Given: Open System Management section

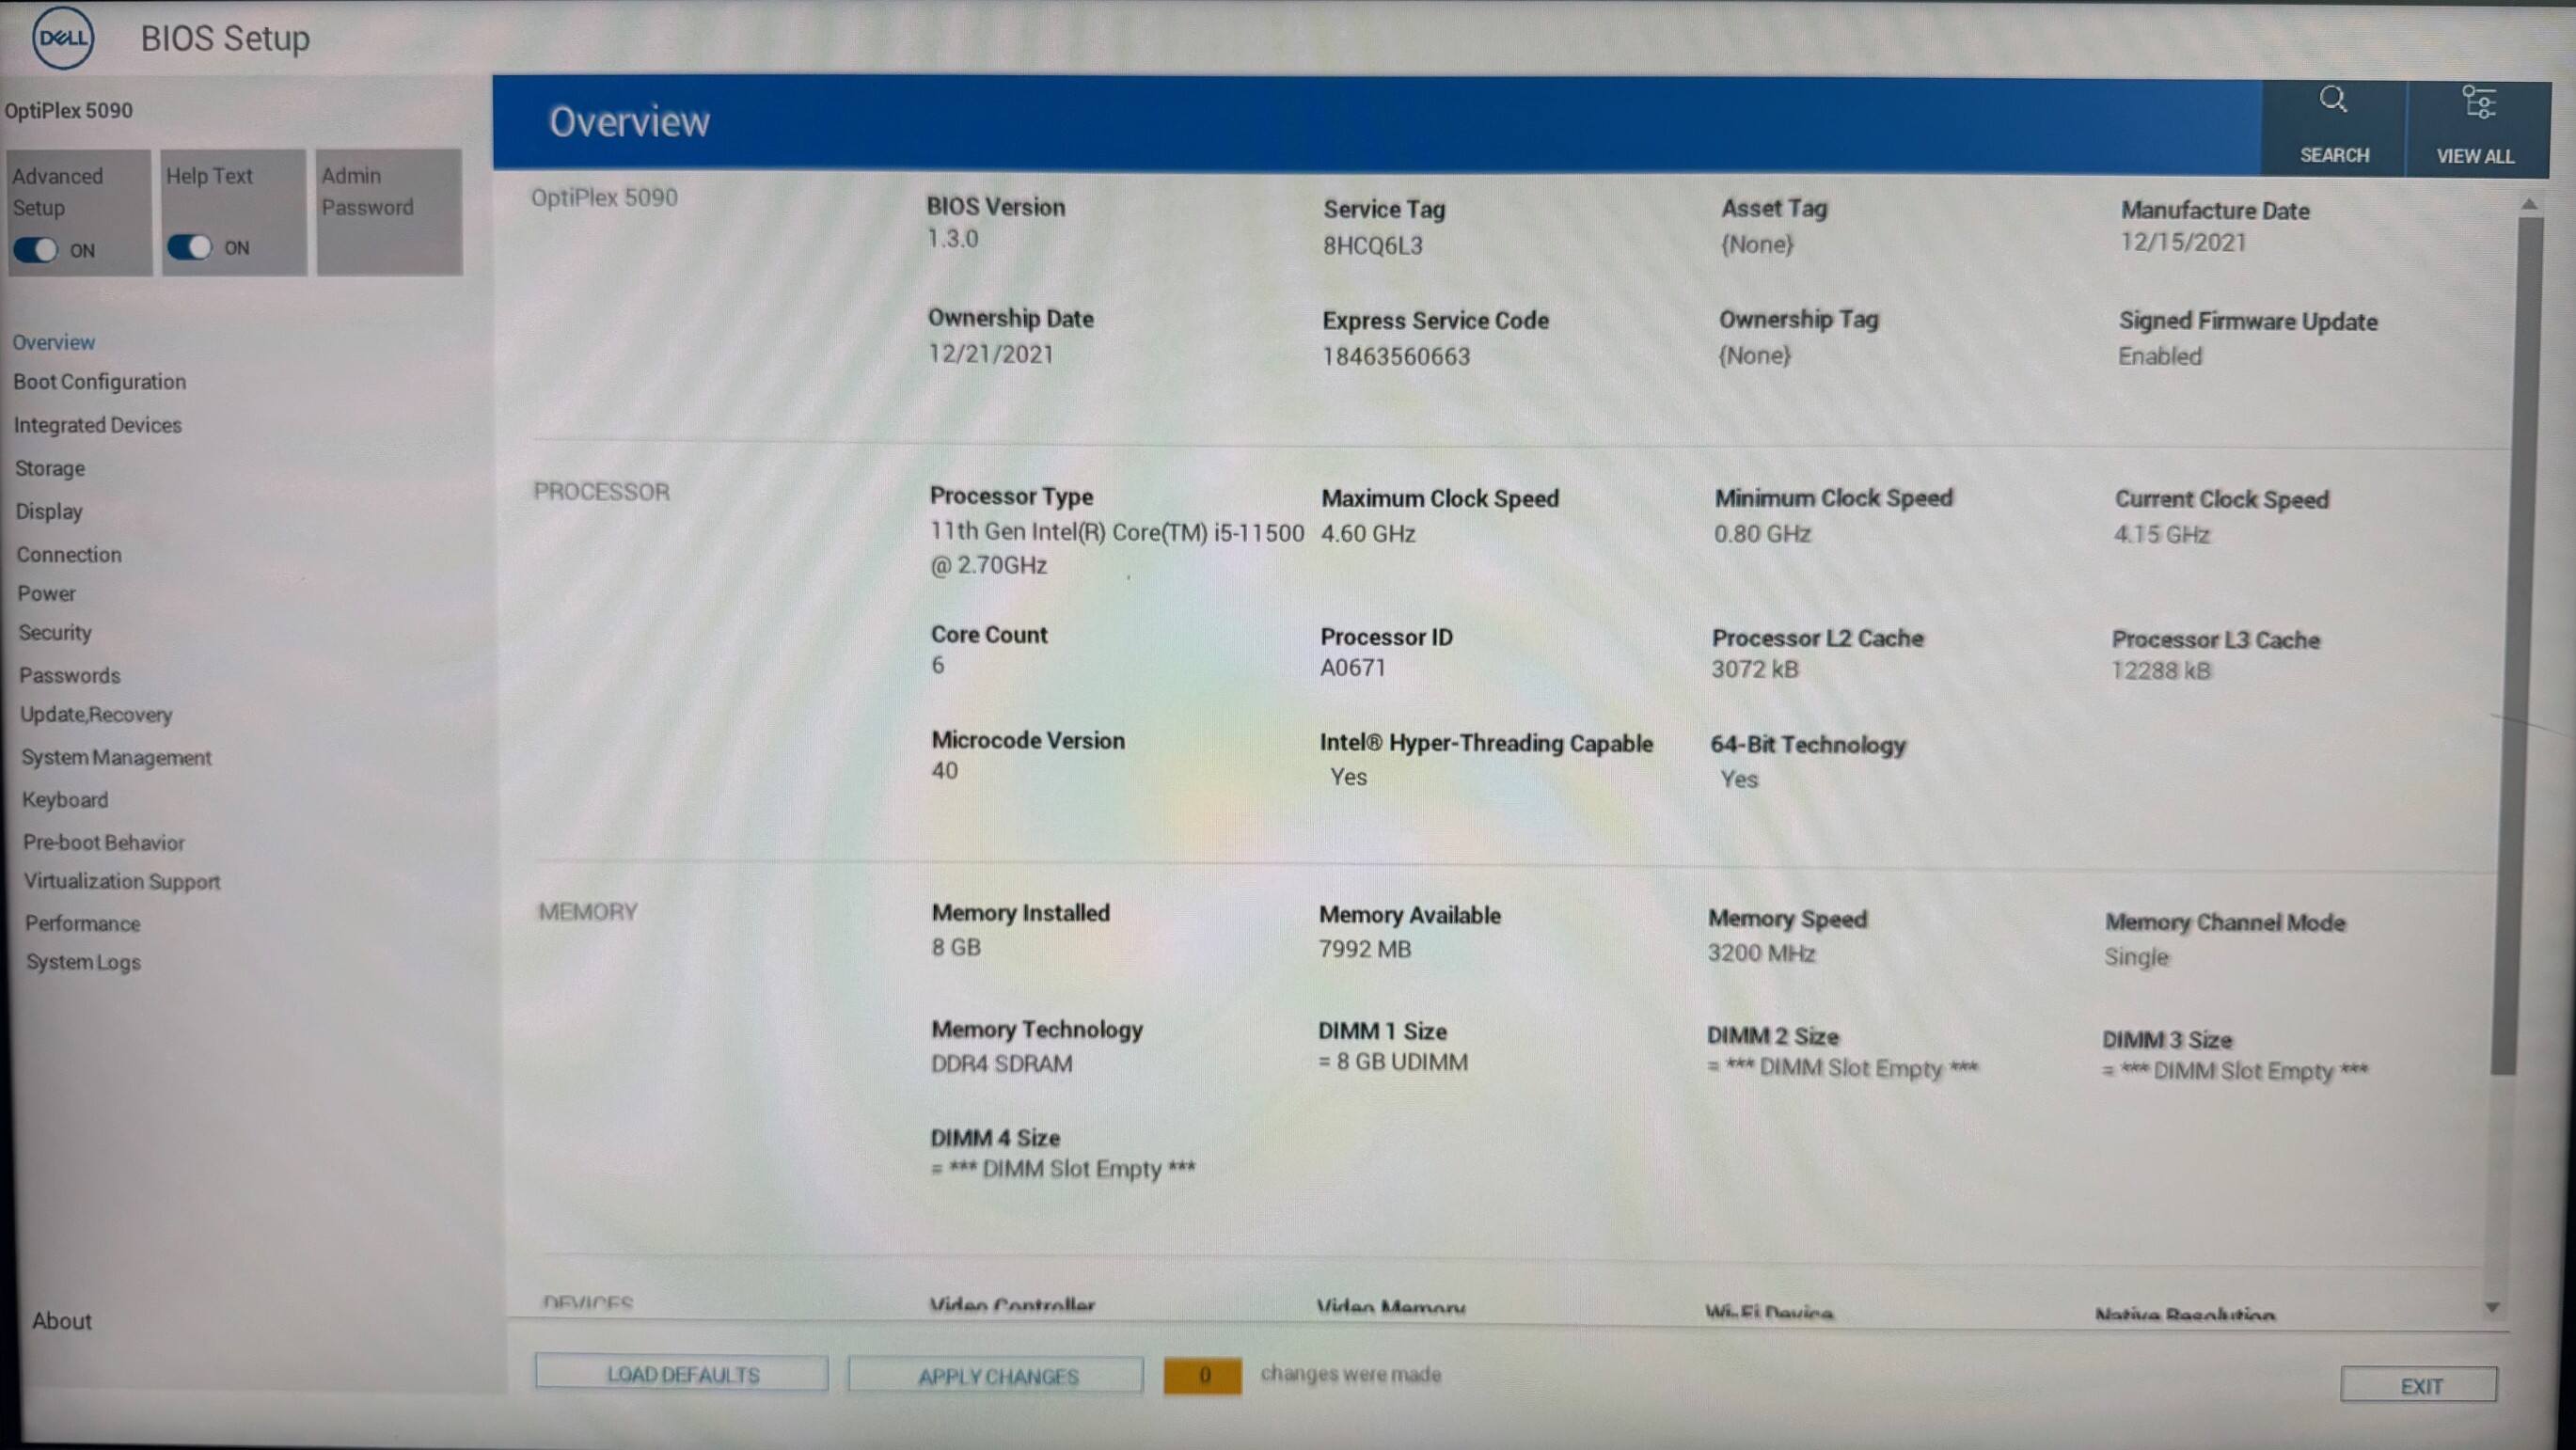Looking at the screenshot, I should [x=116, y=757].
